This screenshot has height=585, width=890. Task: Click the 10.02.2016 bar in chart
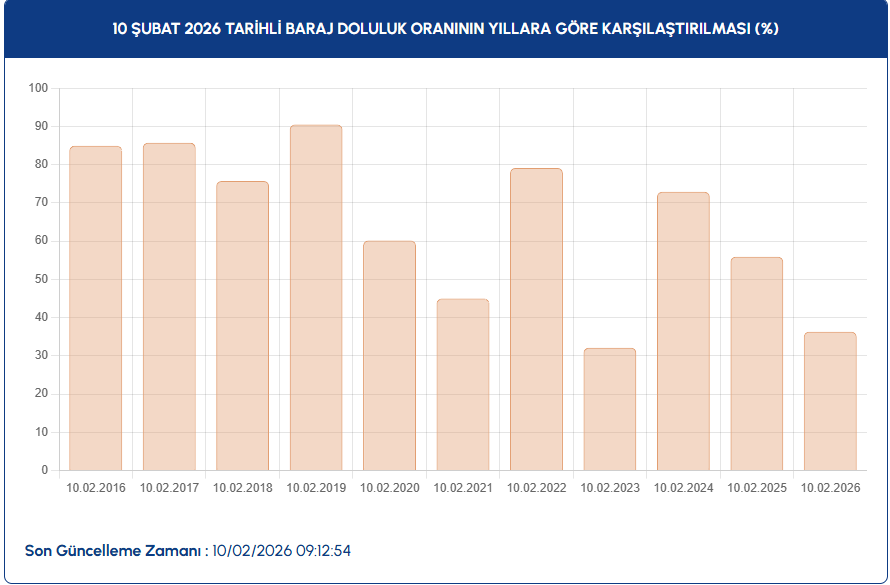pyautogui.click(x=95, y=308)
